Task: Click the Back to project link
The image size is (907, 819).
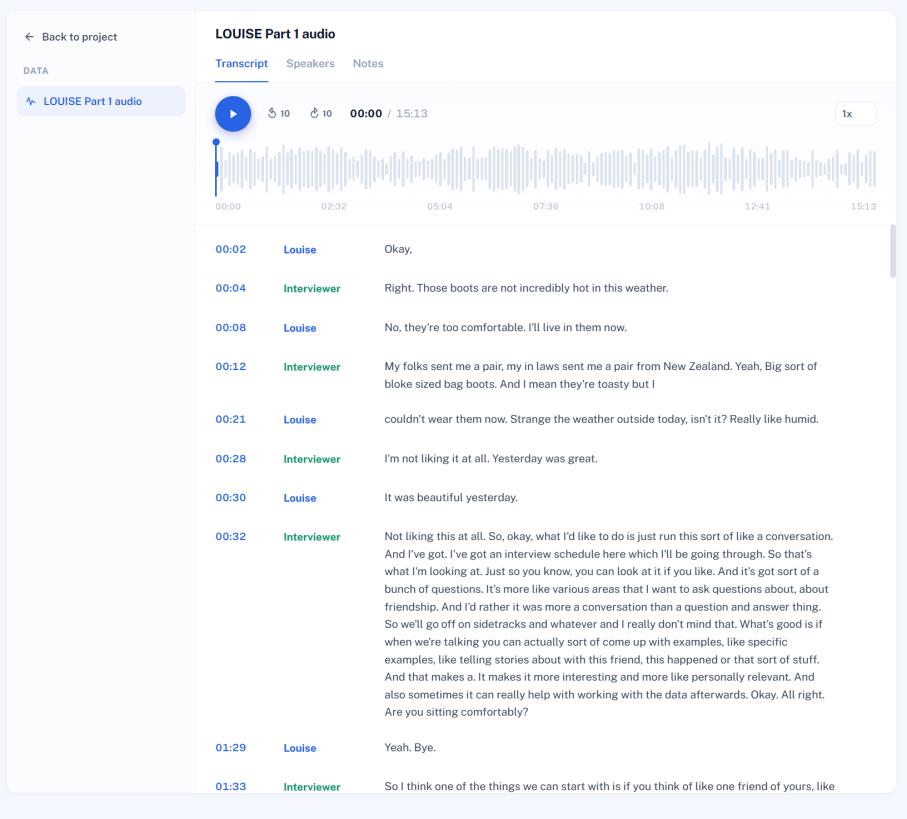Action: pyautogui.click(x=71, y=37)
